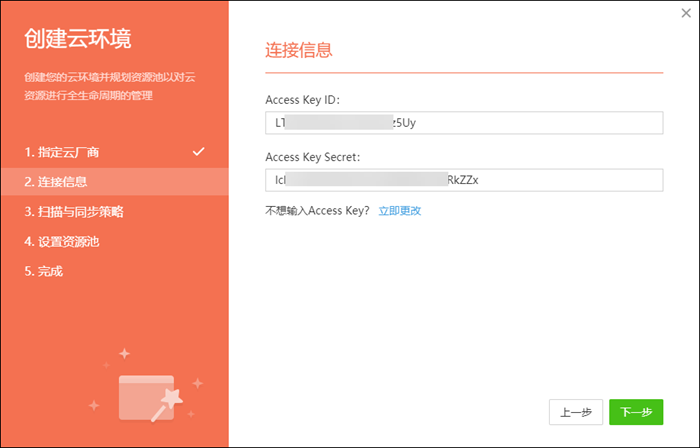This screenshot has width=700, height=448.
Task: Close the 创建云环境 dialog
Action: point(684,13)
